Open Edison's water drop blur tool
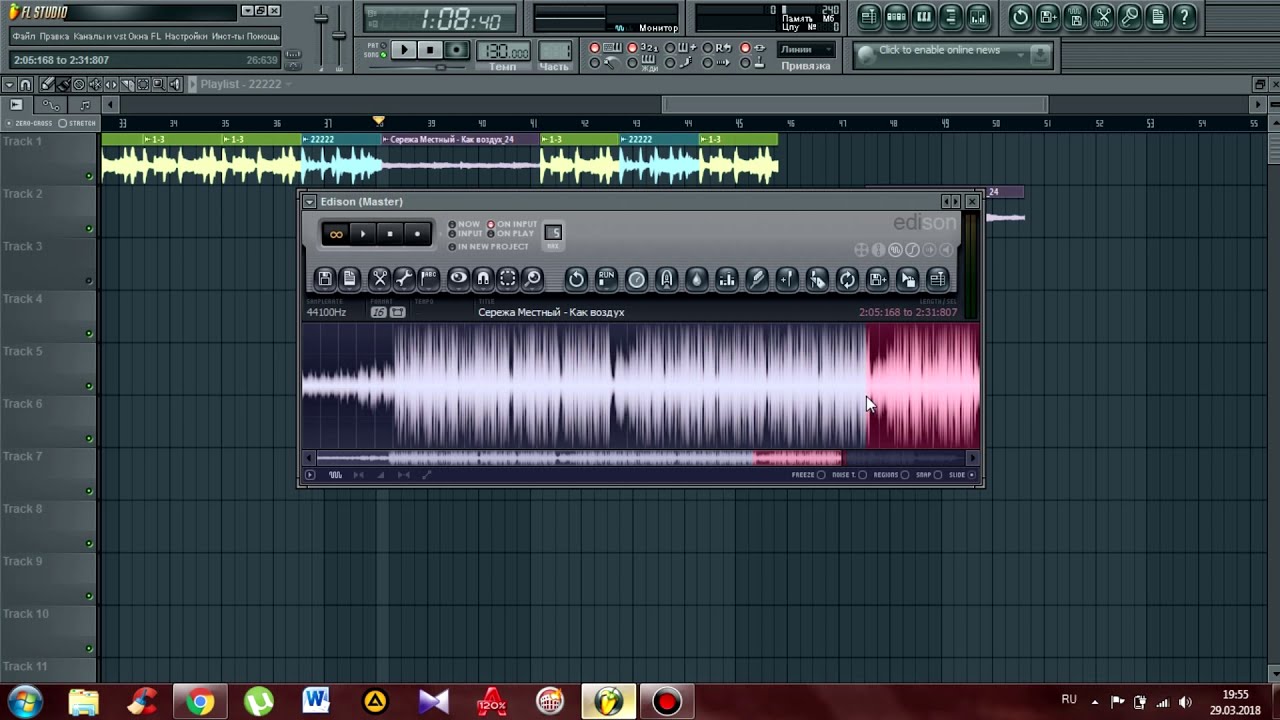 (697, 279)
